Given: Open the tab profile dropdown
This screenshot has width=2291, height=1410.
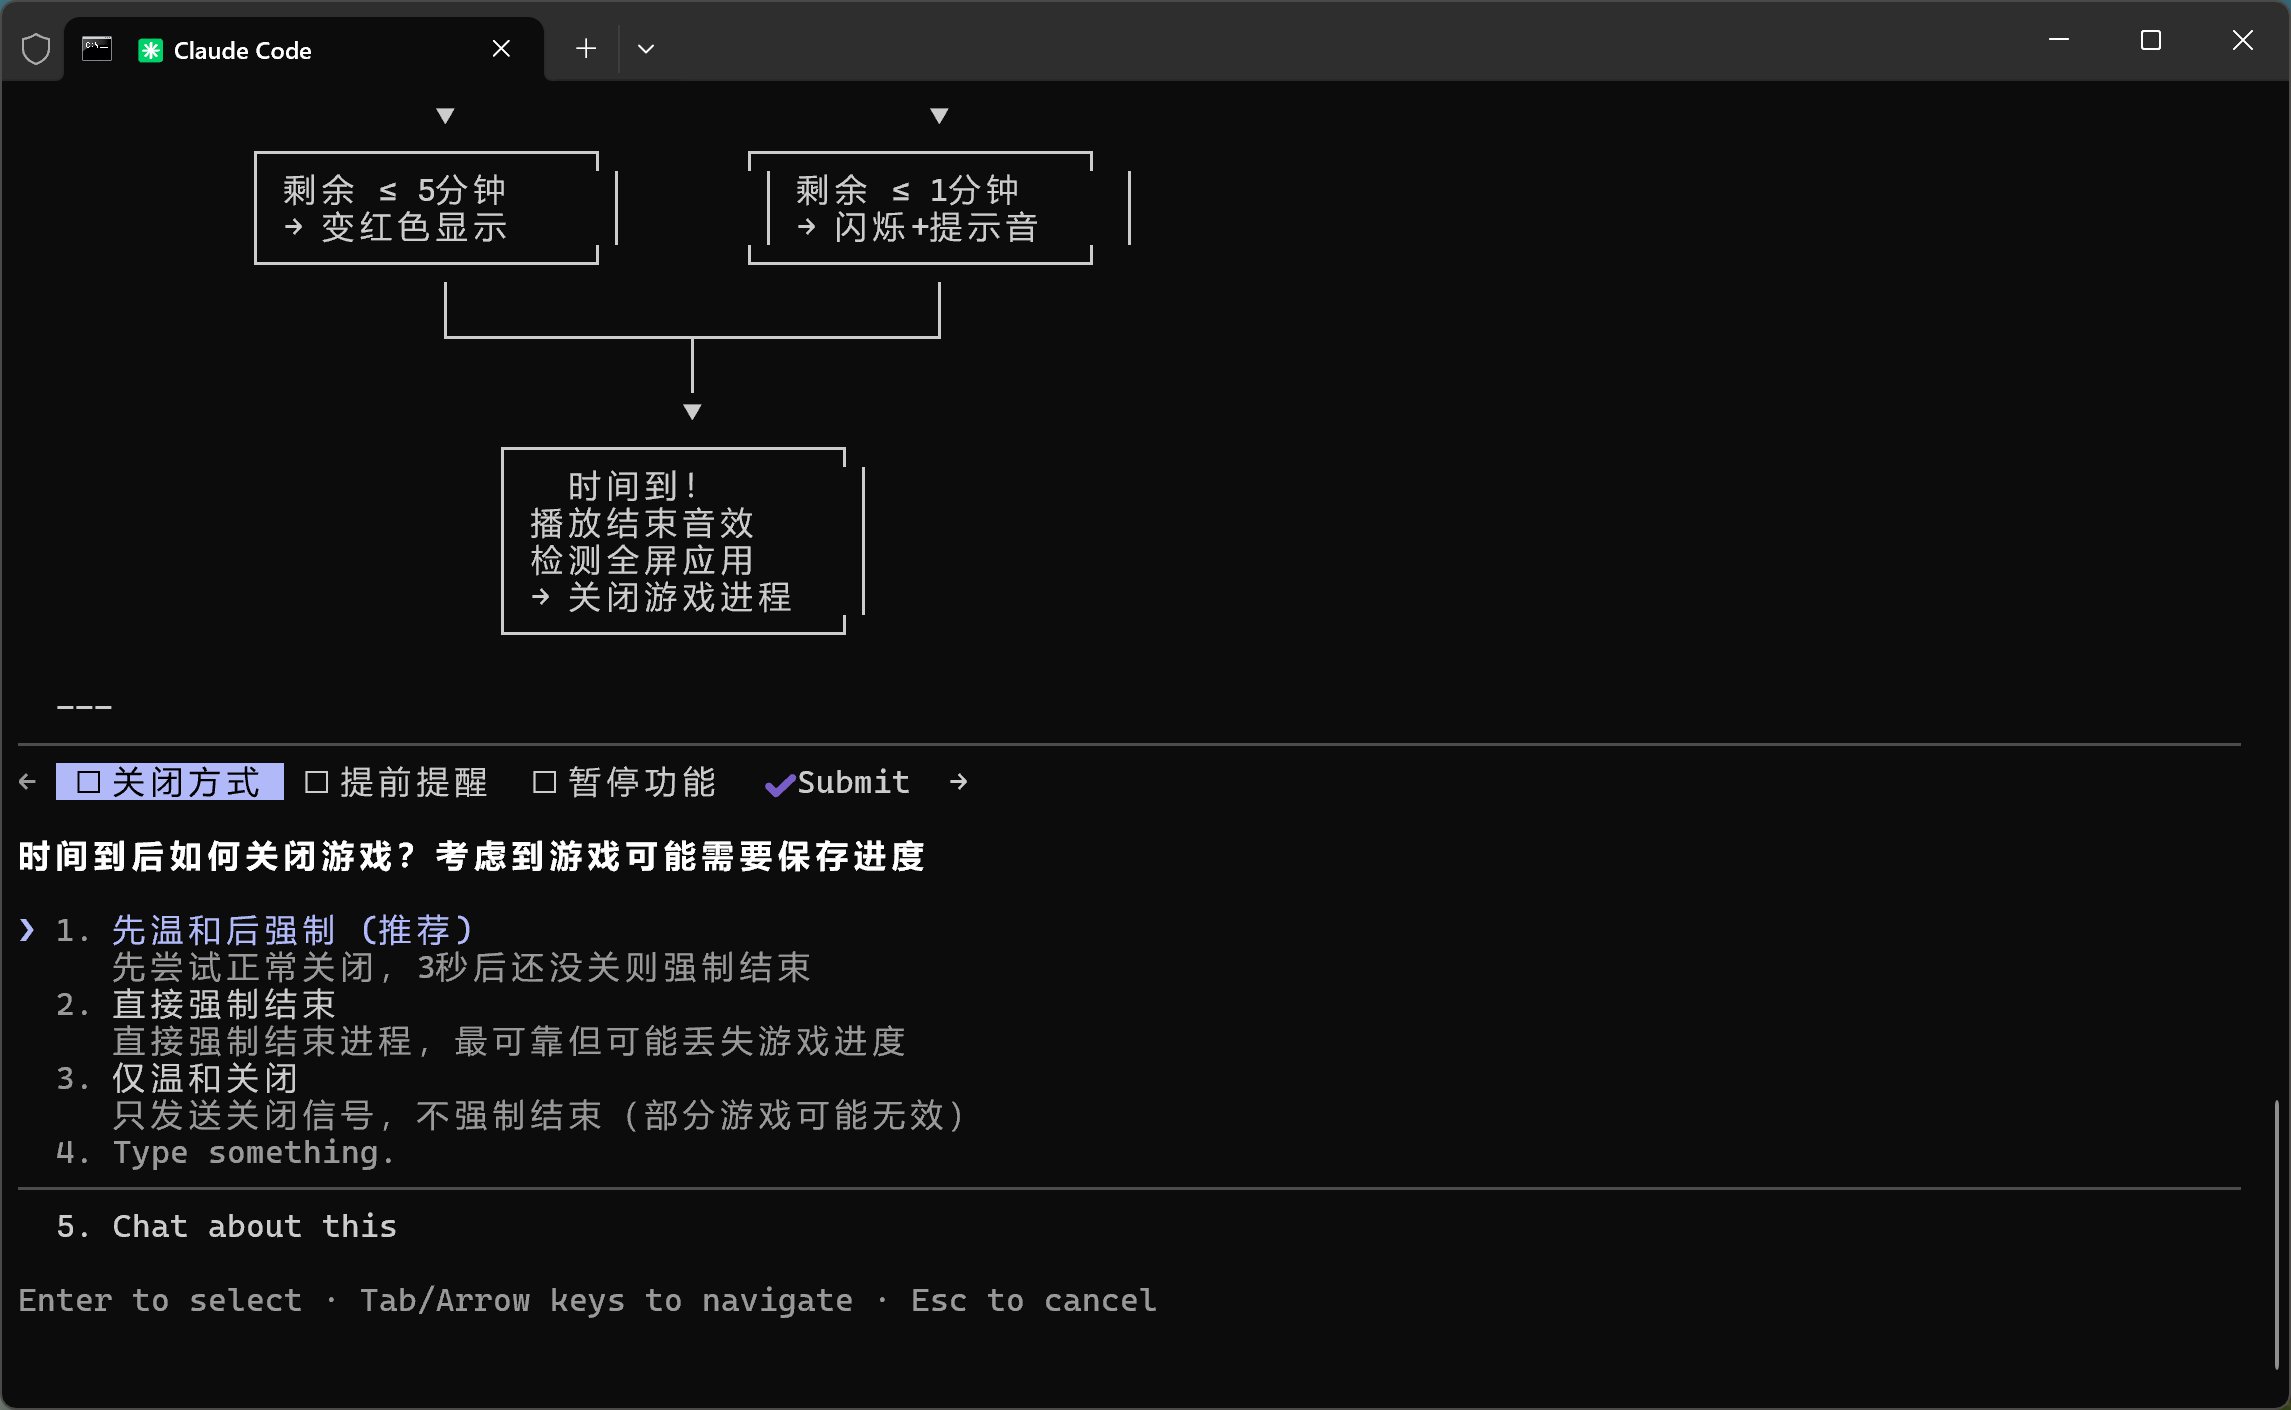Looking at the screenshot, I should 646,49.
